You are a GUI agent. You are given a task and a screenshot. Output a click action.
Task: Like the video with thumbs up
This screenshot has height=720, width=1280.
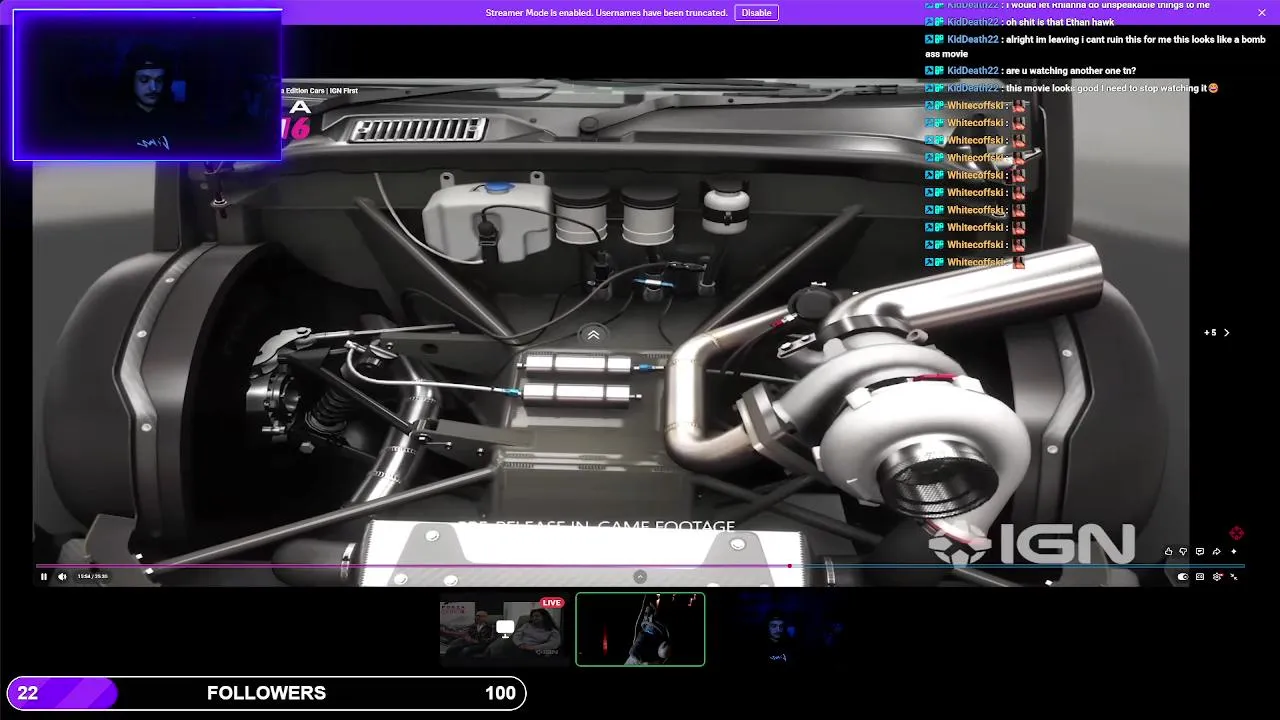tap(1168, 551)
